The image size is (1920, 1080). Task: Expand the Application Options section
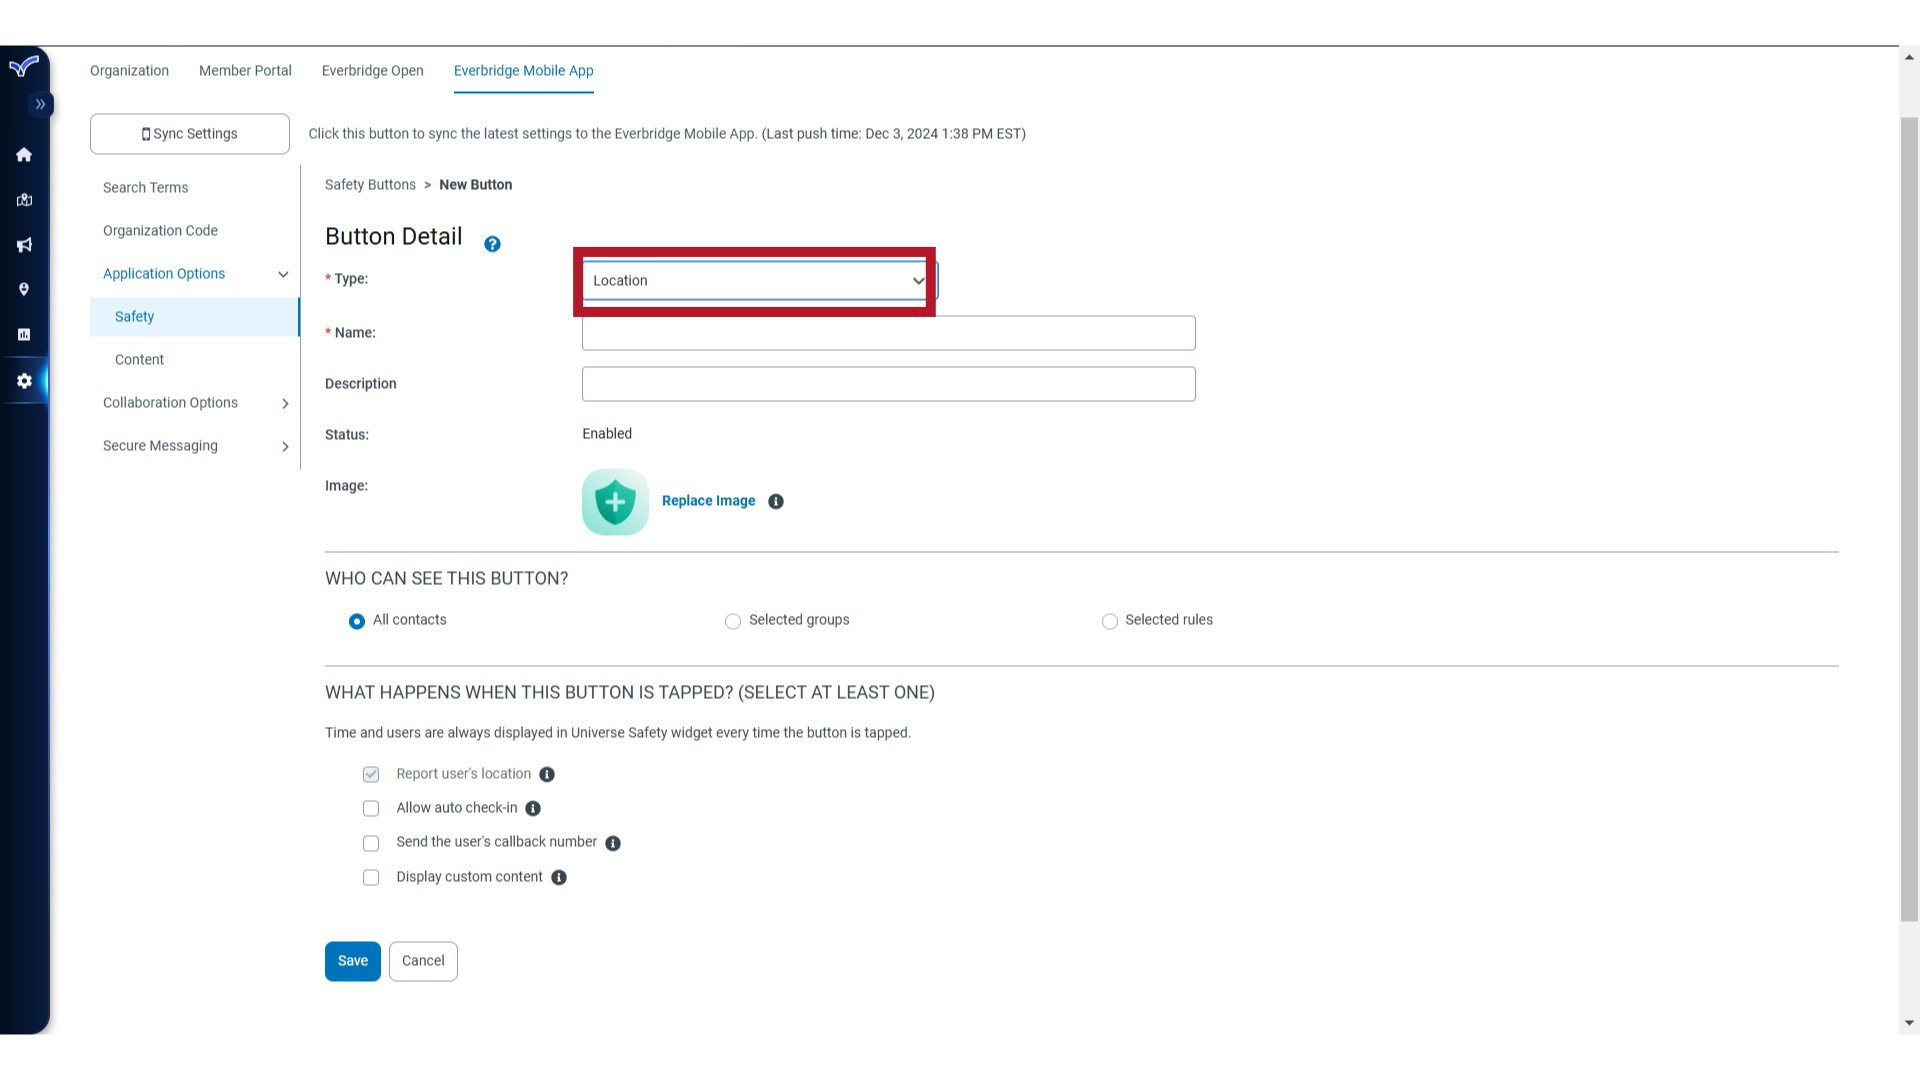tap(195, 273)
